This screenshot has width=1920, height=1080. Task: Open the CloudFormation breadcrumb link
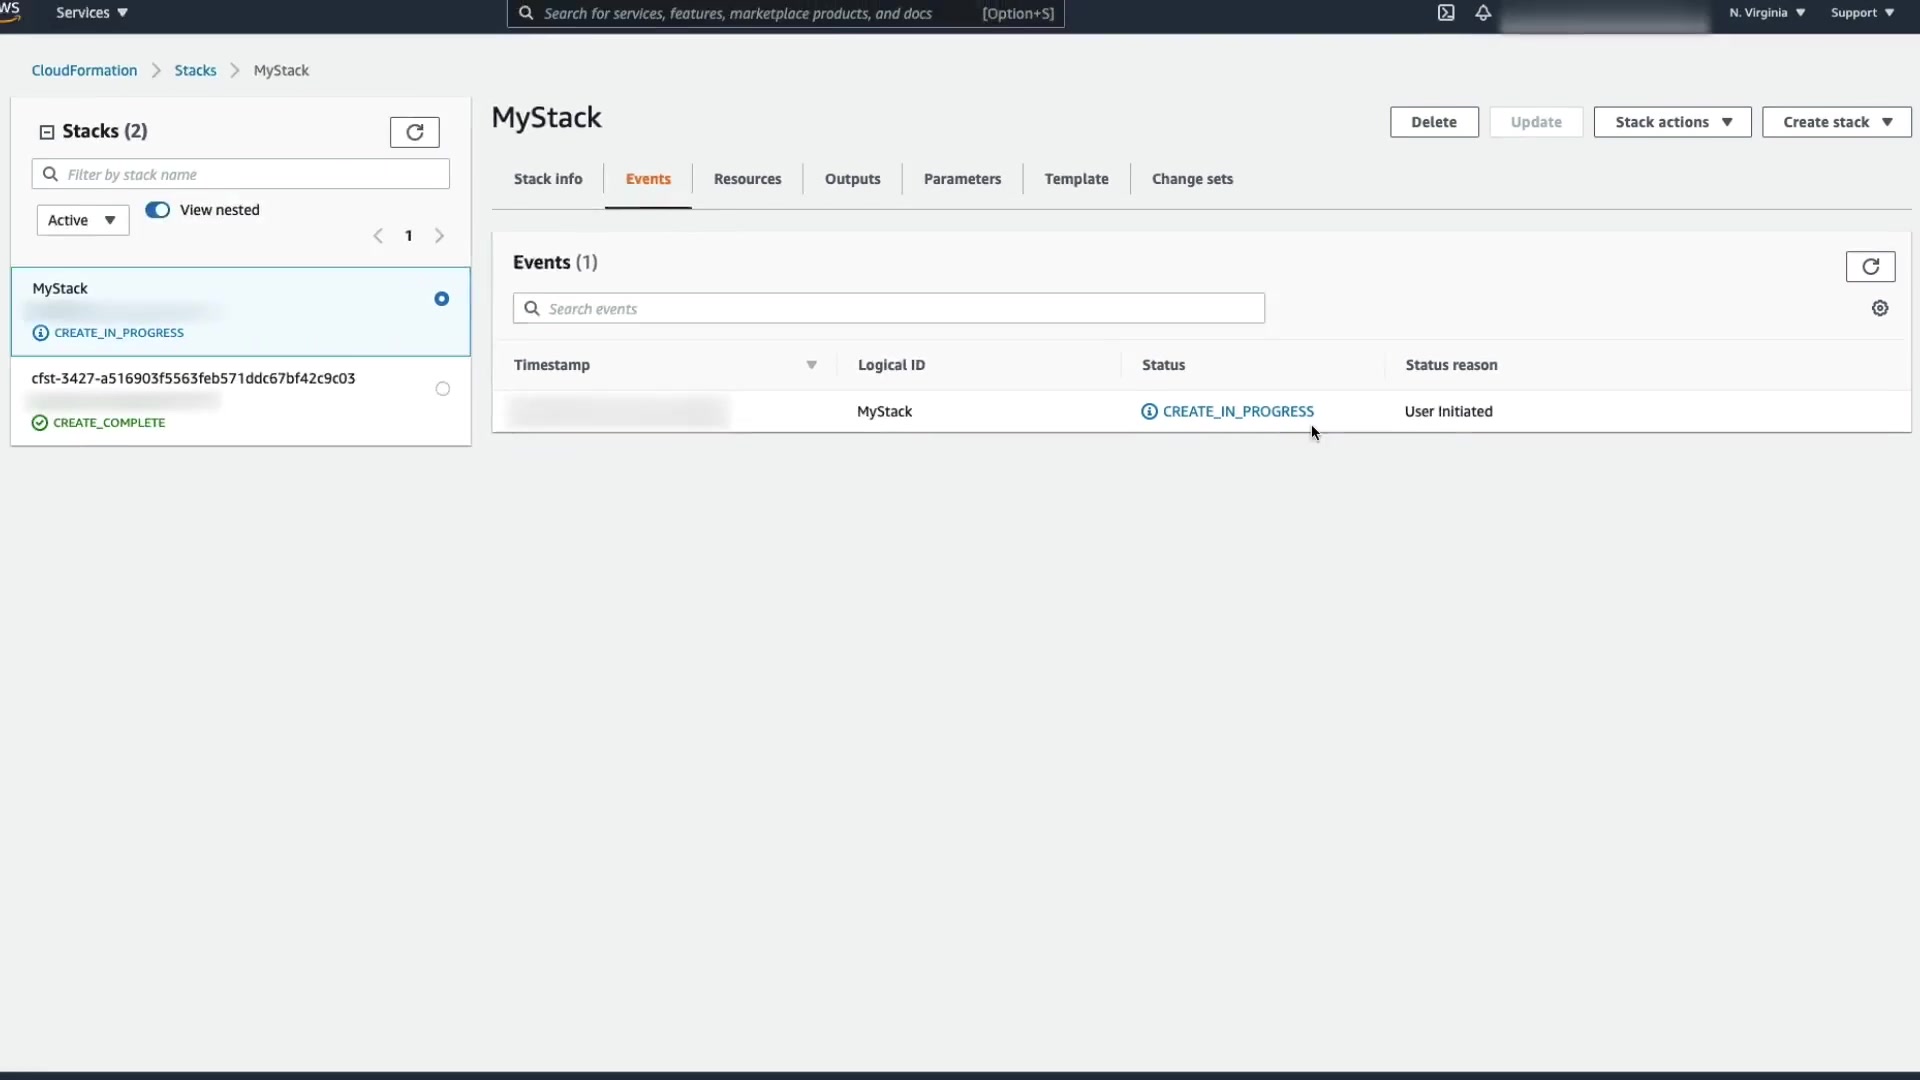[84, 70]
